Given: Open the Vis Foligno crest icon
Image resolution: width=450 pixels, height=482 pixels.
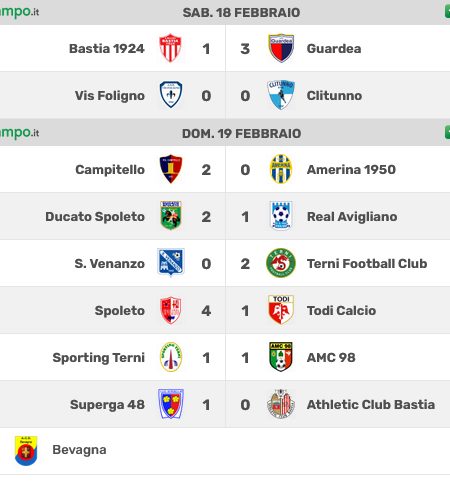Looking at the screenshot, I should tap(171, 95).
